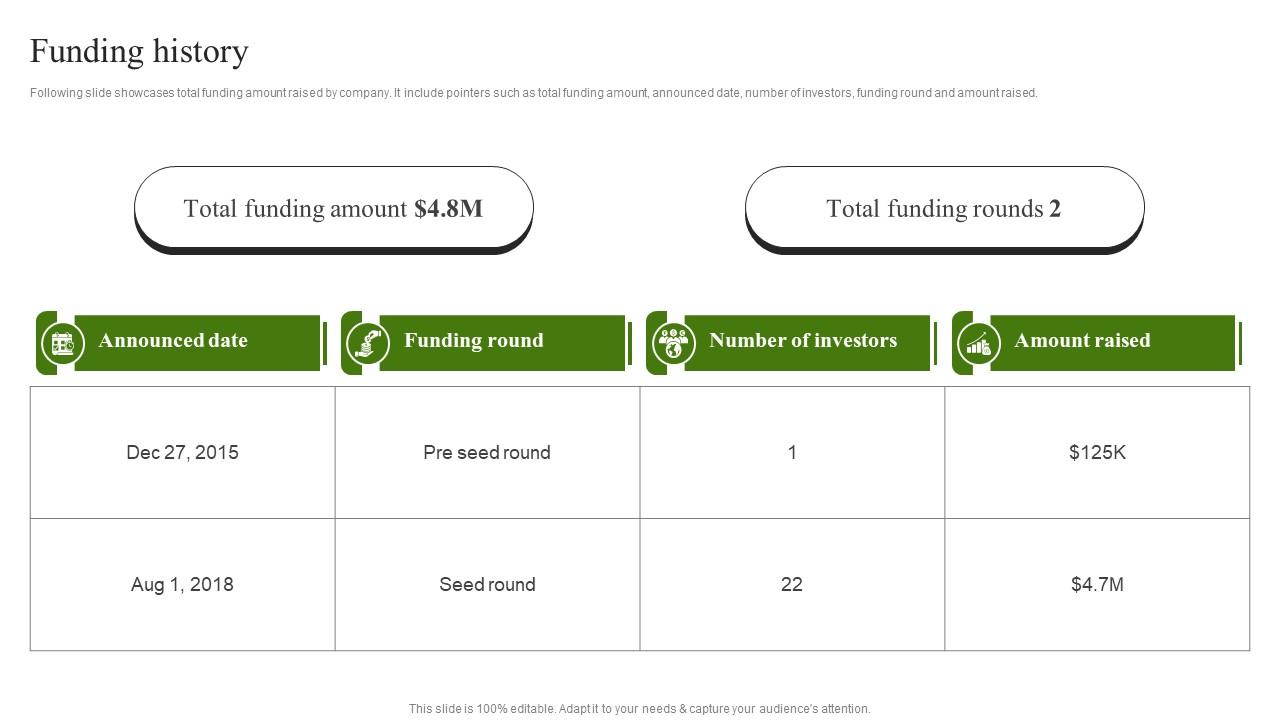Viewport: 1280px width, 720px height.
Task: Select the Amount raised header
Action: (1097, 343)
